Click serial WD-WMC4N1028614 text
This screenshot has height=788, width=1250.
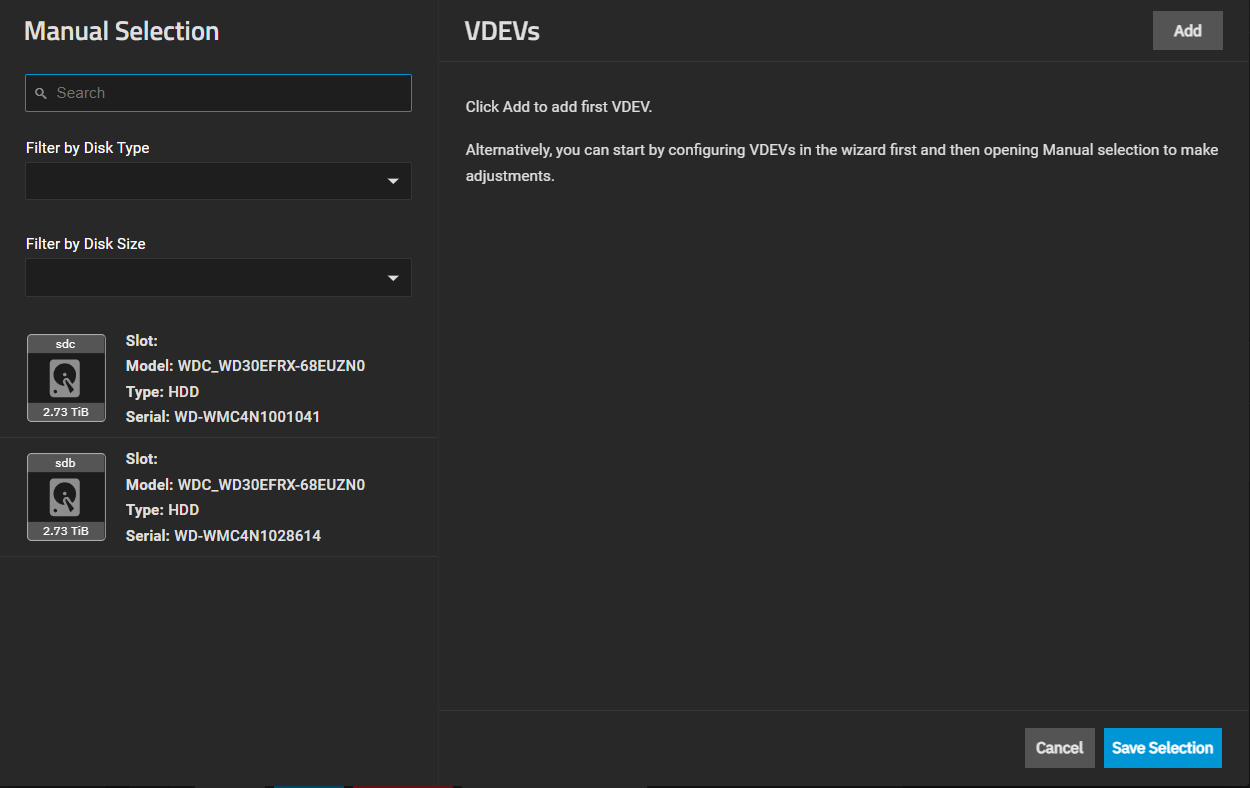pyautogui.click(x=247, y=536)
